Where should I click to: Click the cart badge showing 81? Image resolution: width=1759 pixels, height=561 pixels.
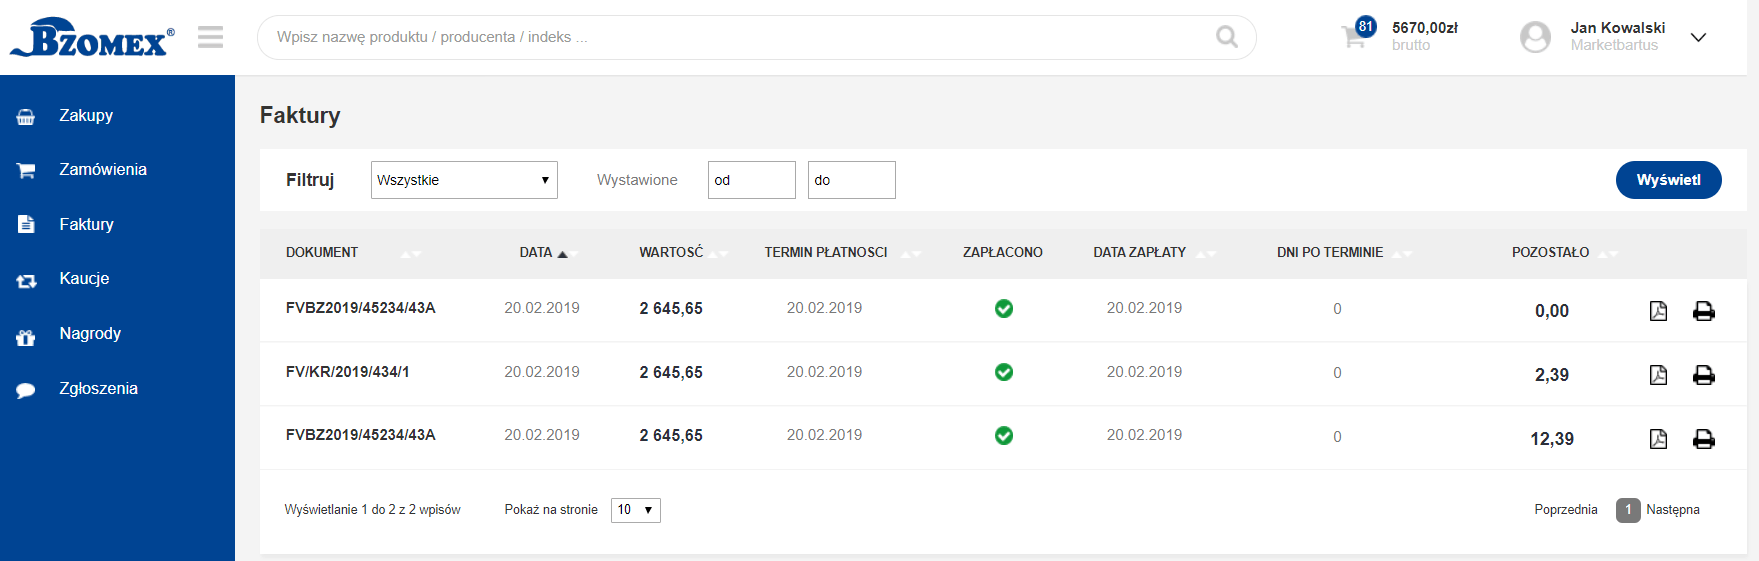coord(1365,26)
